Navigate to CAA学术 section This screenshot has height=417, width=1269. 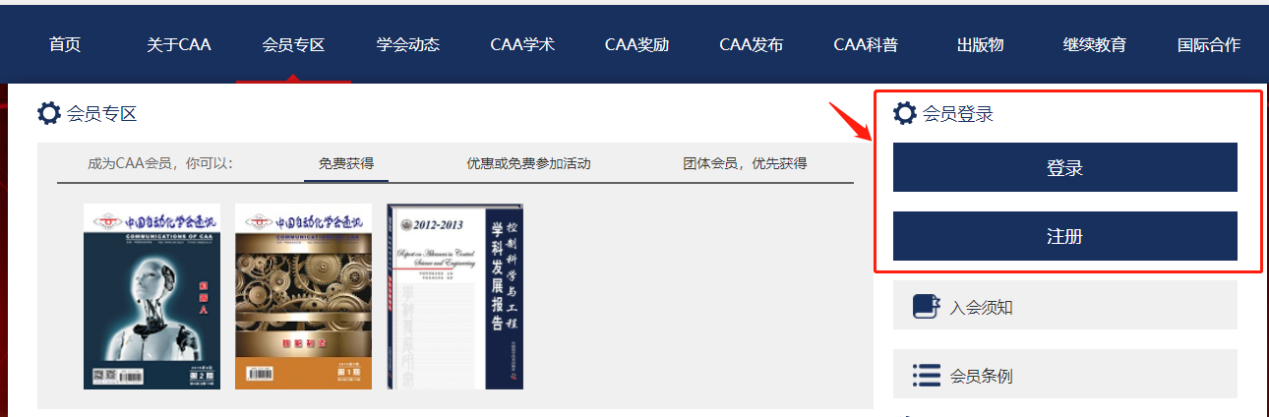pos(522,45)
